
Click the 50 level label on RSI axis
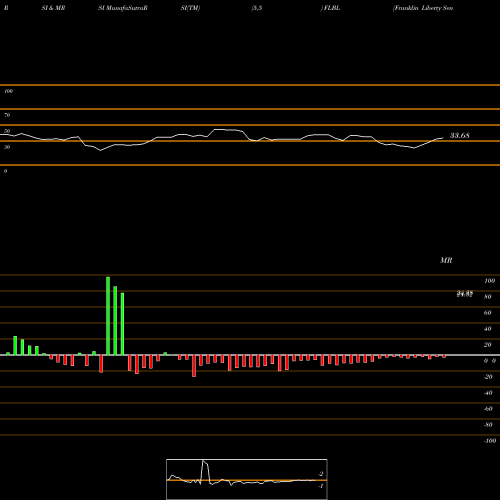(7, 131)
